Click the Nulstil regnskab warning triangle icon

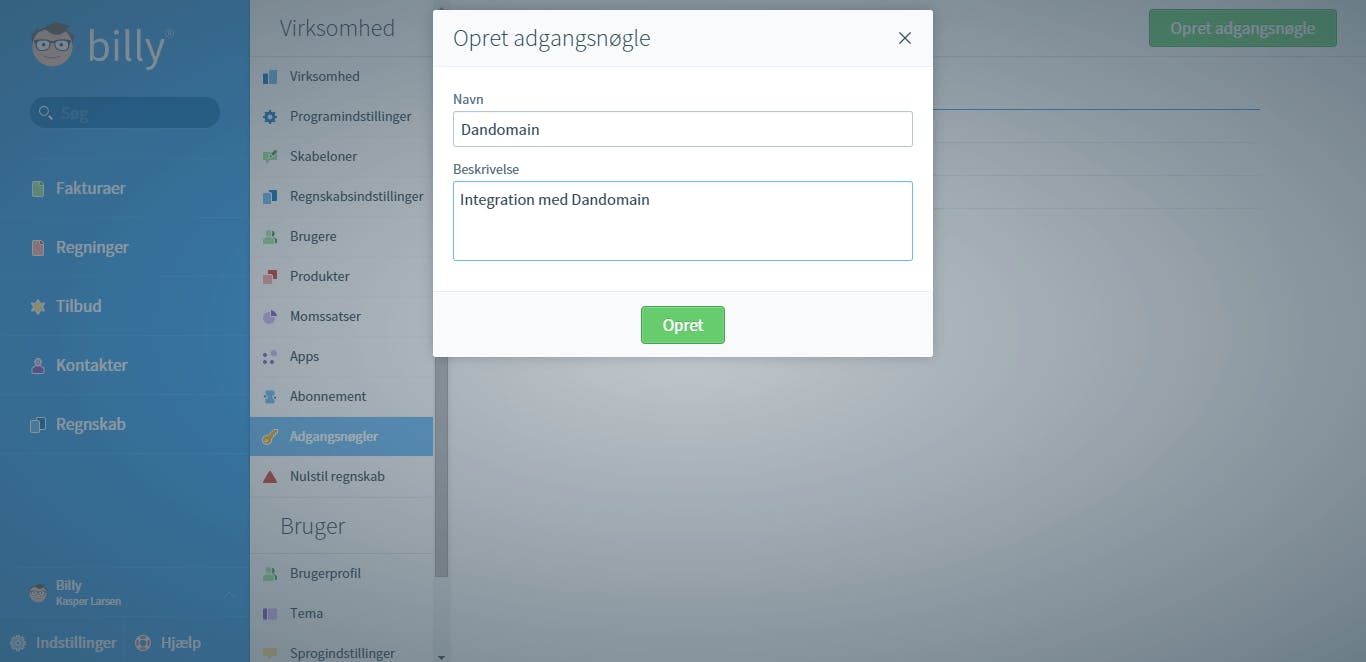pyautogui.click(x=270, y=477)
